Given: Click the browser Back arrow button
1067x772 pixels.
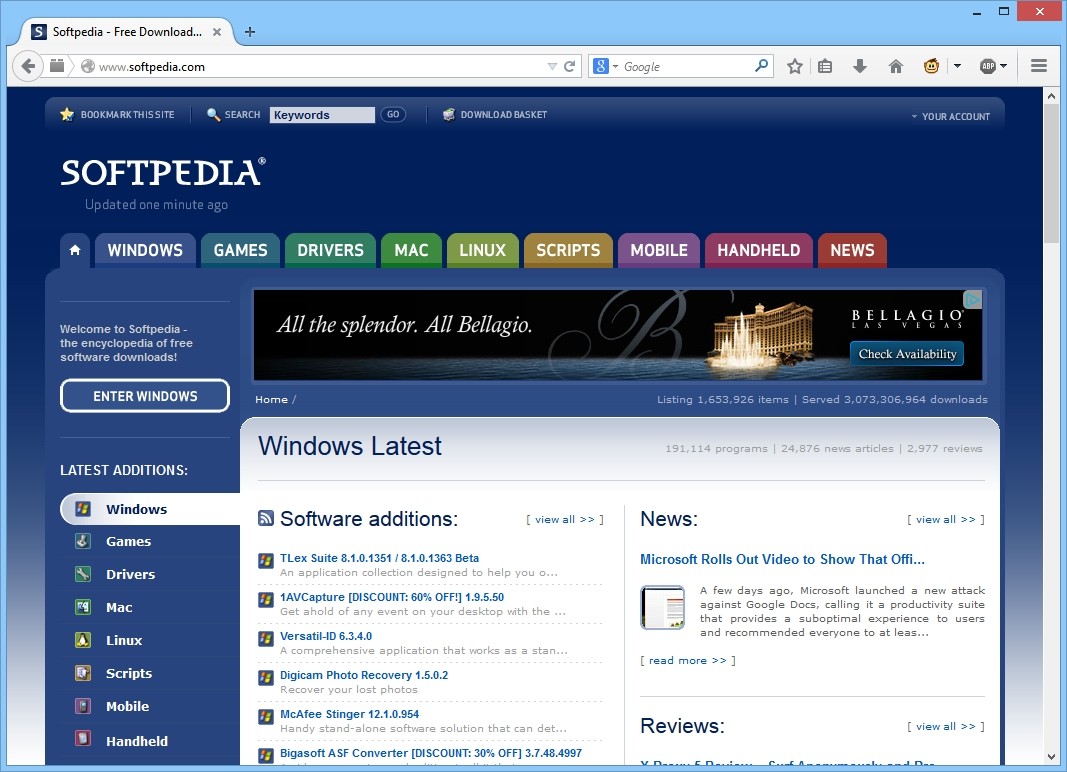Looking at the screenshot, I should [28, 66].
